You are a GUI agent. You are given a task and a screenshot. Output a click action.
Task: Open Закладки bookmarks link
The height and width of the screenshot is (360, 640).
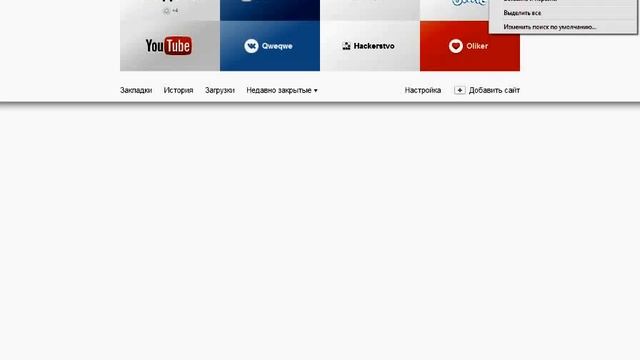pos(136,90)
